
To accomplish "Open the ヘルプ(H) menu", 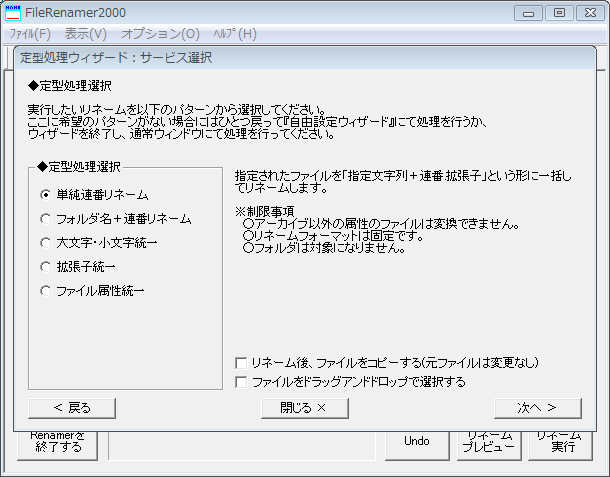I will coord(235,34).
